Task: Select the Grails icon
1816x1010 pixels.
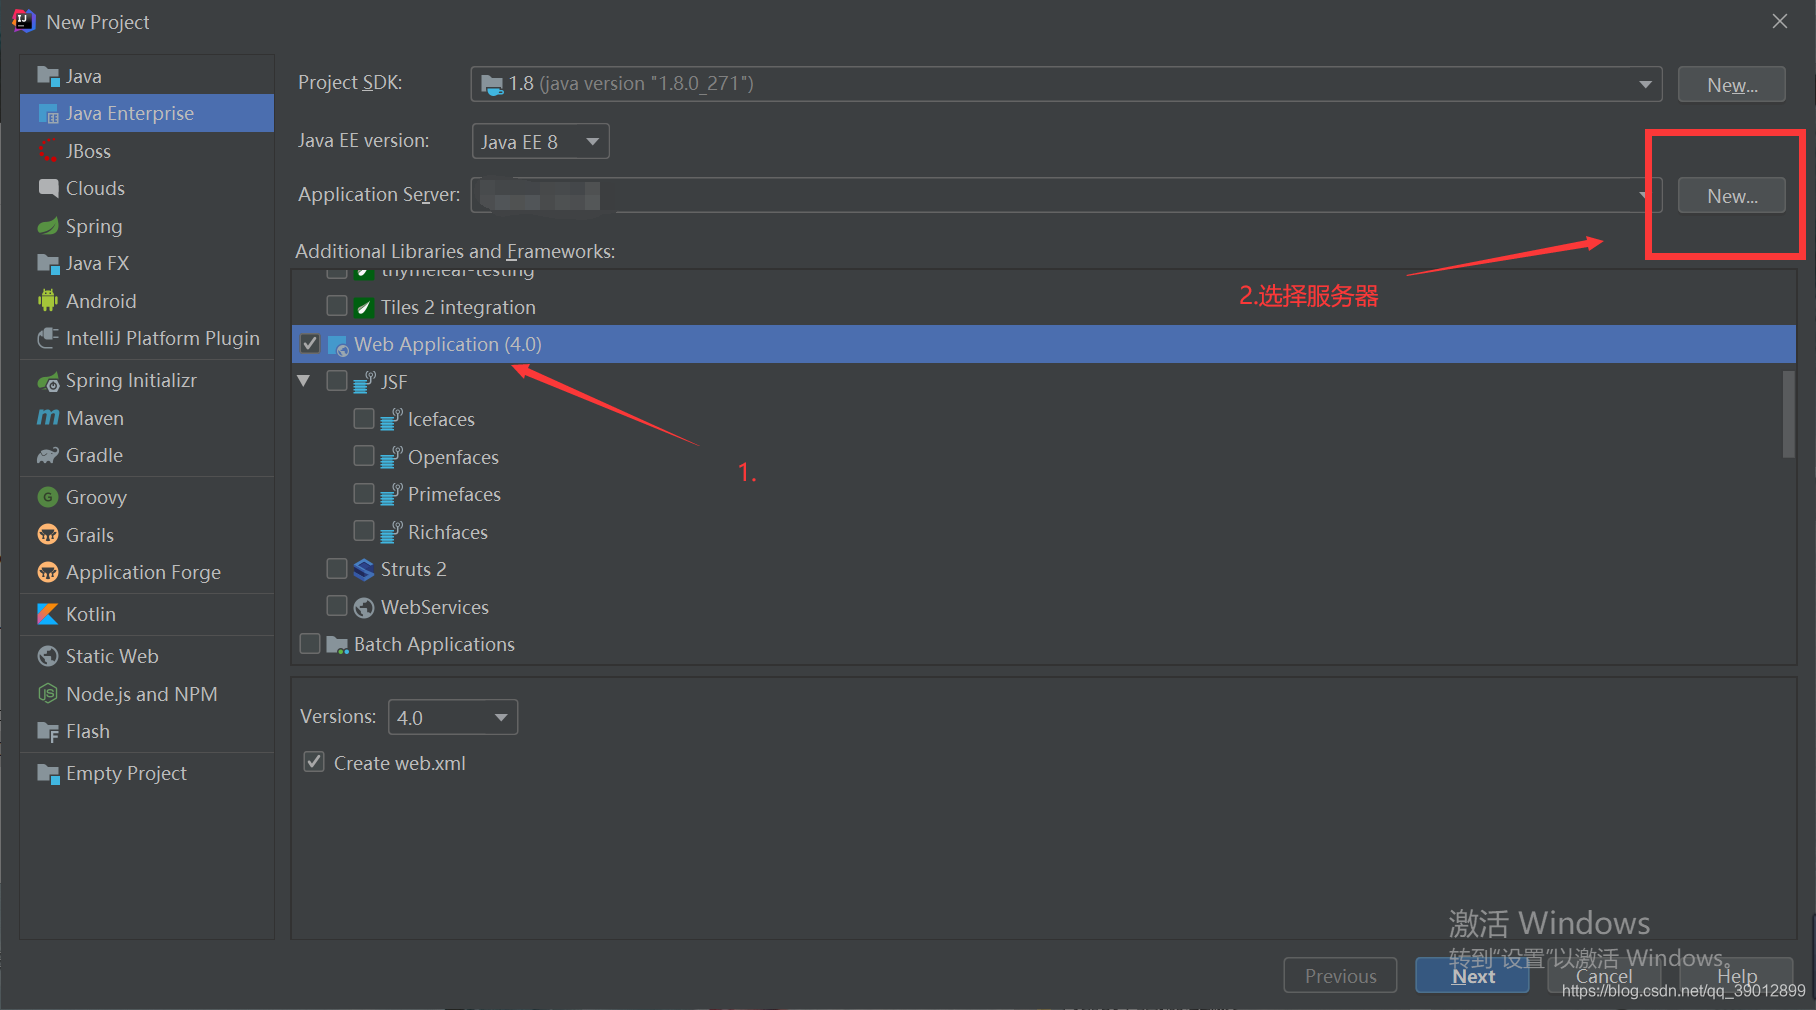Action: [x=48, y=535]
